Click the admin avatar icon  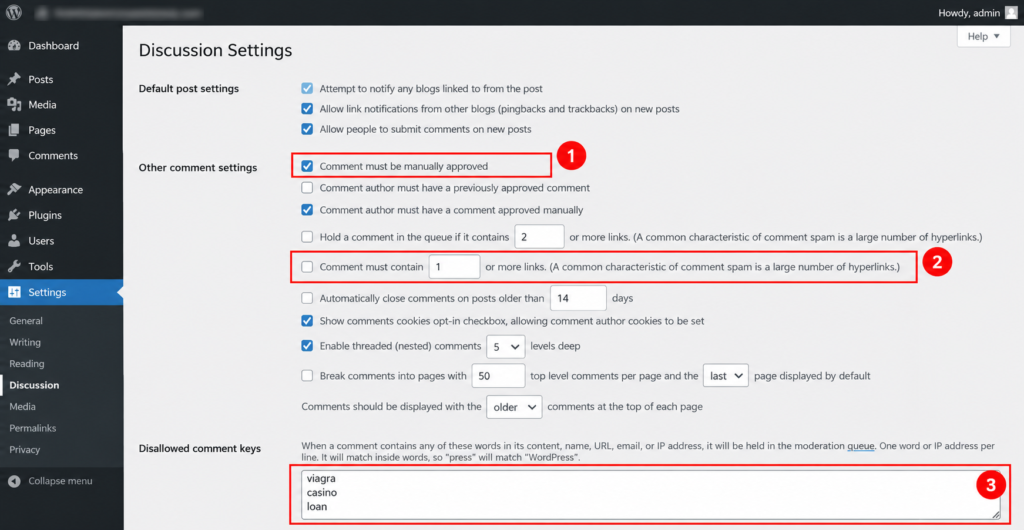tap(1011, 12)
